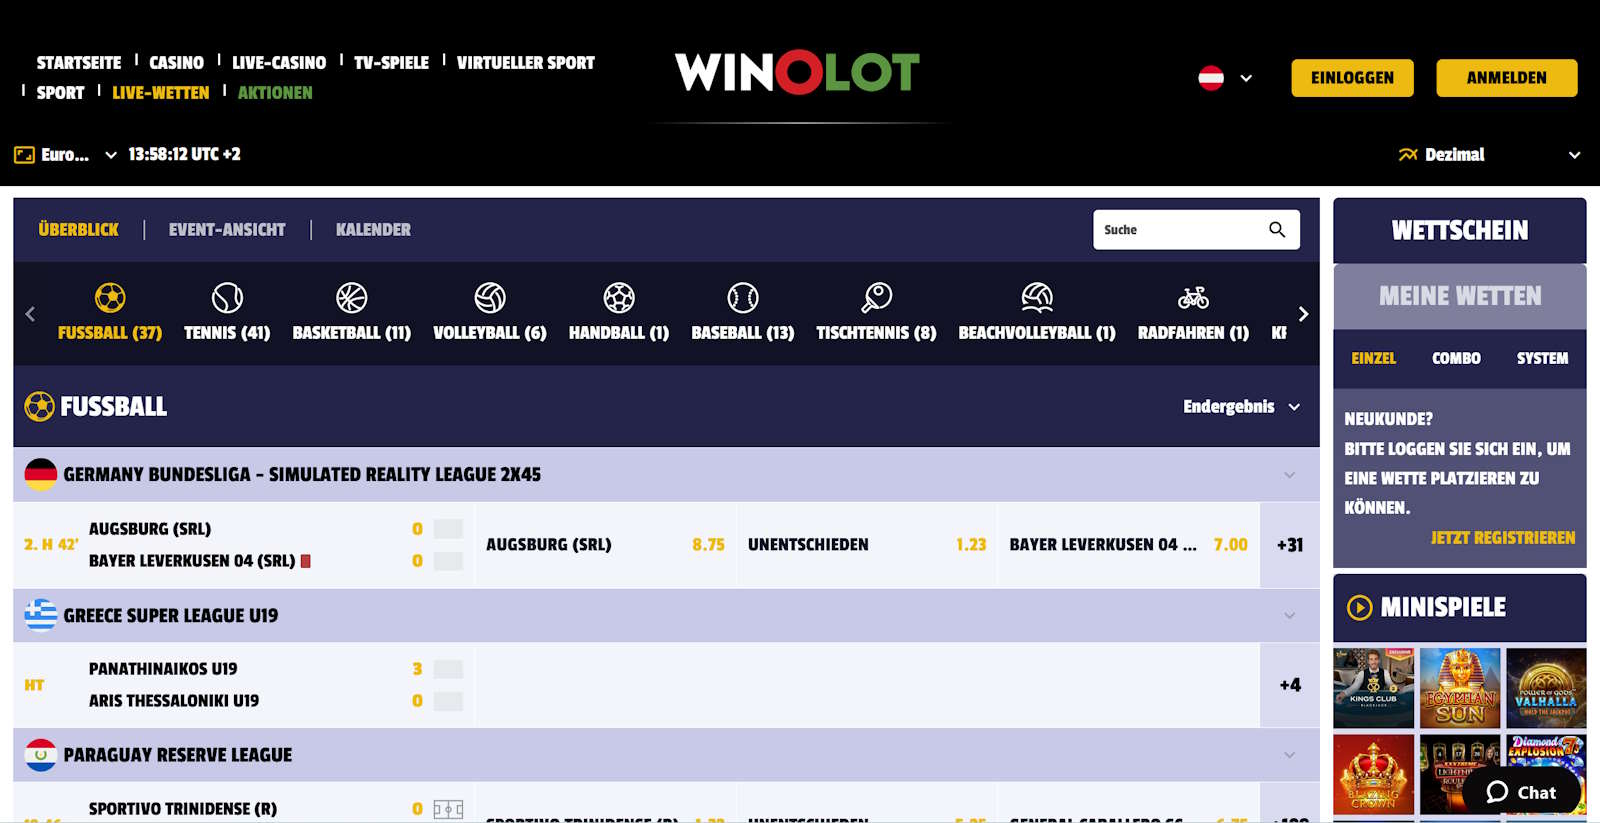
Task: Open the Endergebnis market dropdown
Action: coord(1241,407)
